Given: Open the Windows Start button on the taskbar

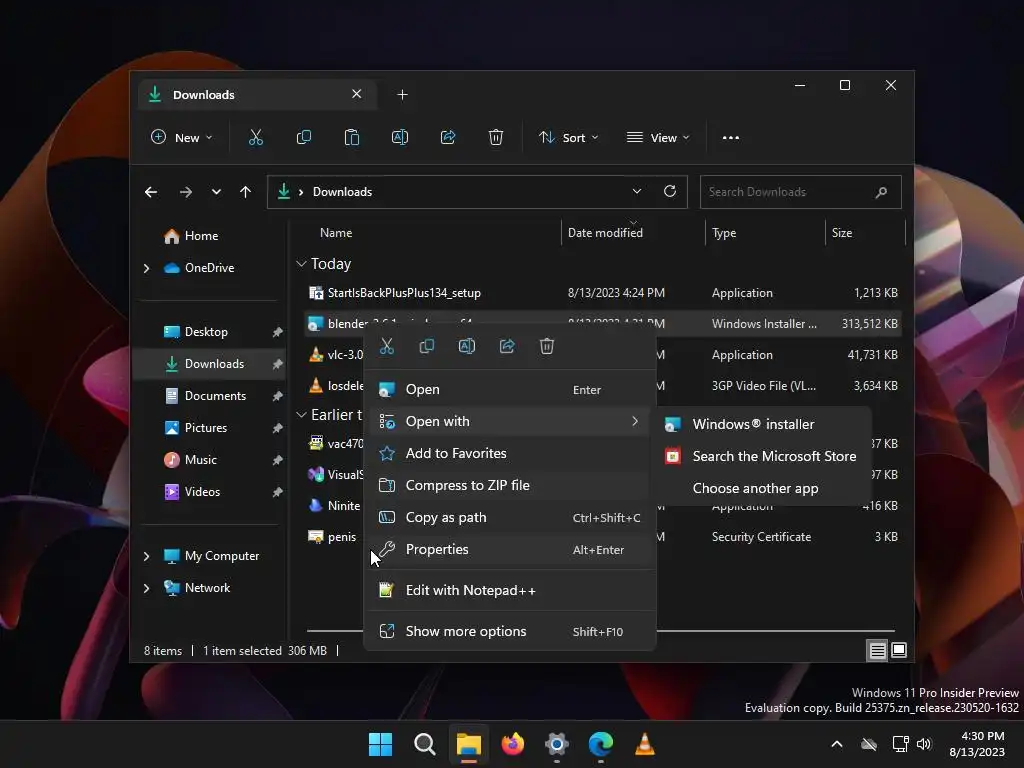Looking at the screenshot, I should 380,744.
